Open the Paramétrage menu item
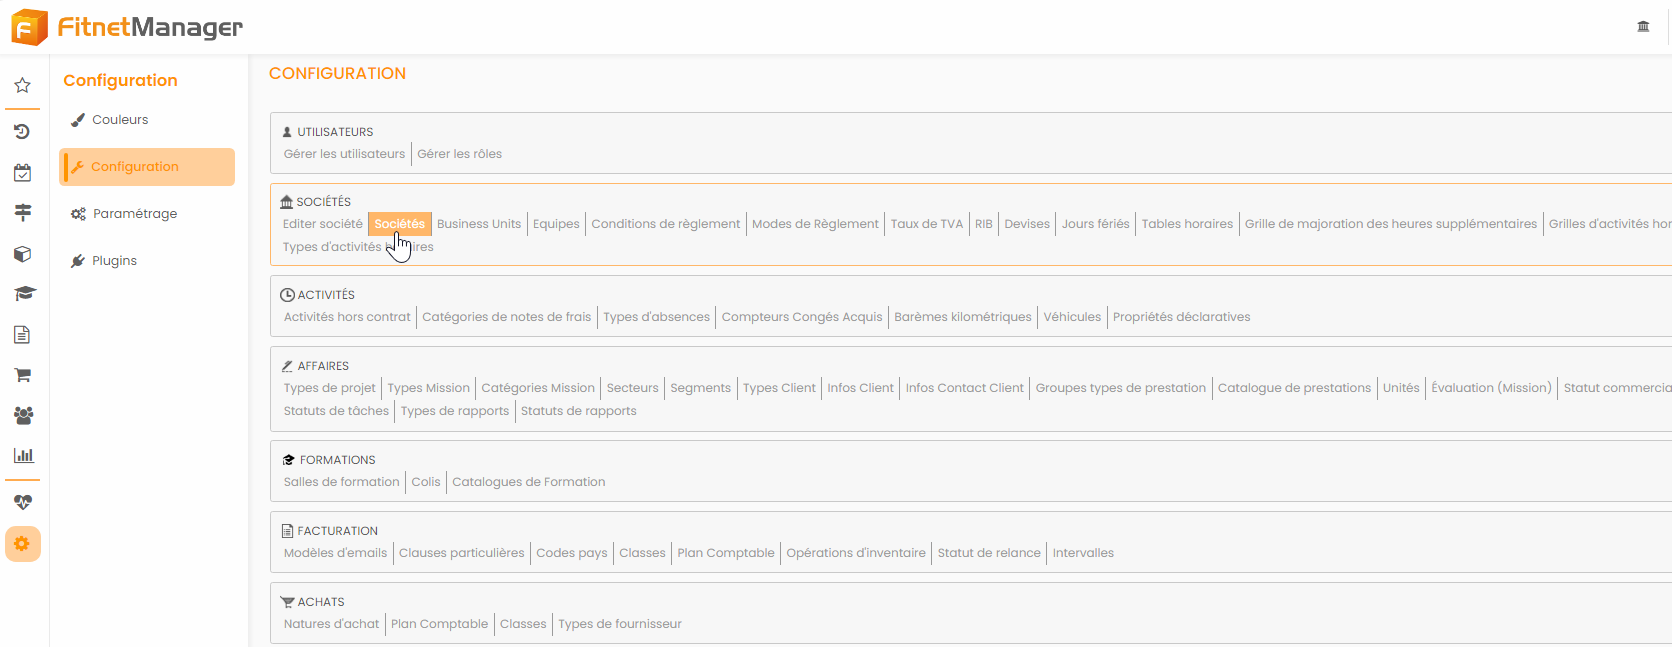Image resolution: width=1672 pixels, height=647 pixels. [x=134, y=214]
